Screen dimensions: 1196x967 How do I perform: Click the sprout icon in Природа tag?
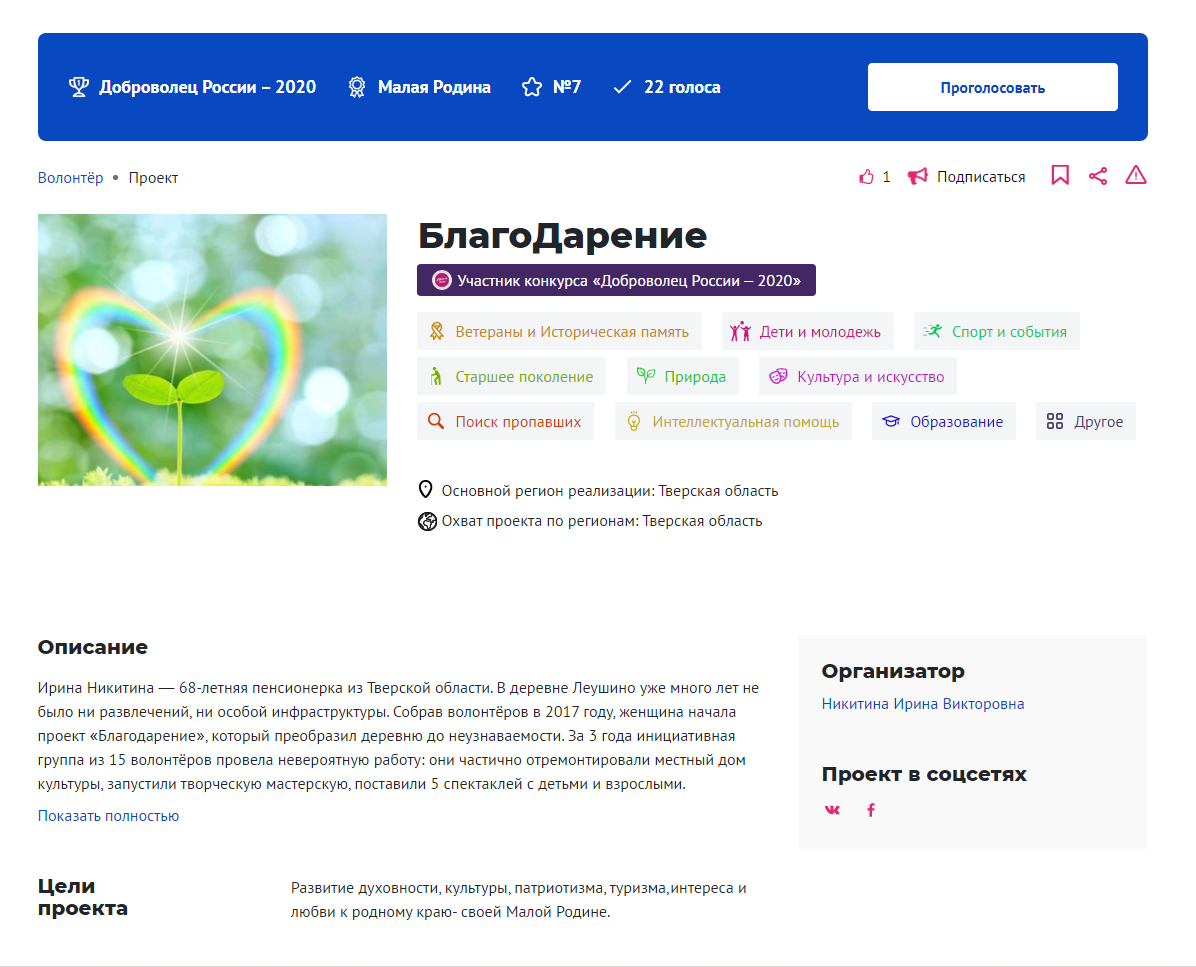pyautogui.click(x=646, y=375)
